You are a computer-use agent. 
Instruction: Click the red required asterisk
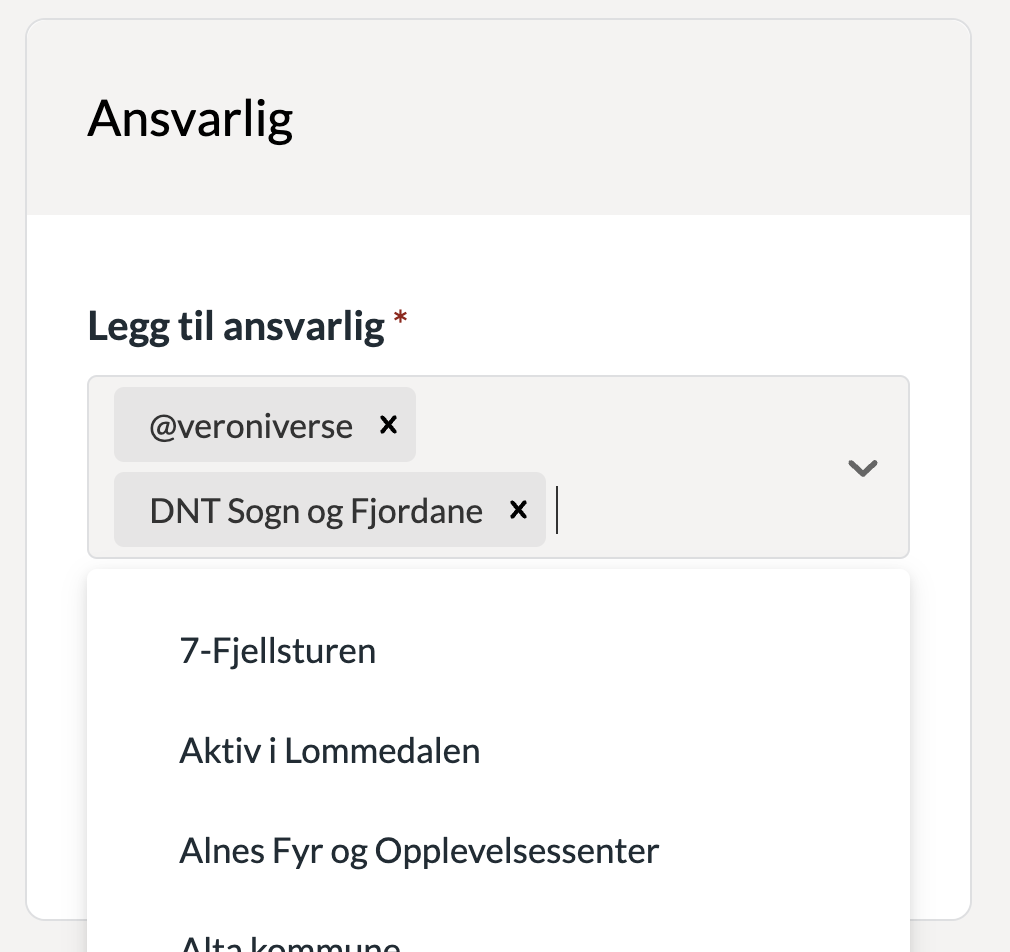401,318
